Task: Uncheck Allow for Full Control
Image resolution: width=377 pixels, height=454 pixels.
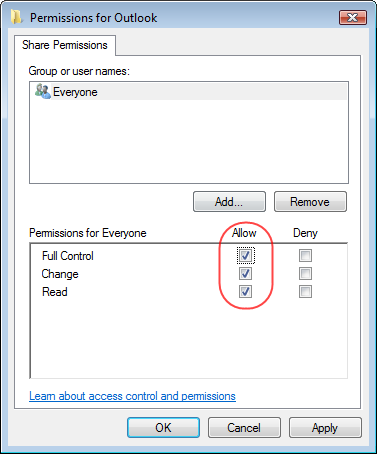Action: tap(245, 256)
